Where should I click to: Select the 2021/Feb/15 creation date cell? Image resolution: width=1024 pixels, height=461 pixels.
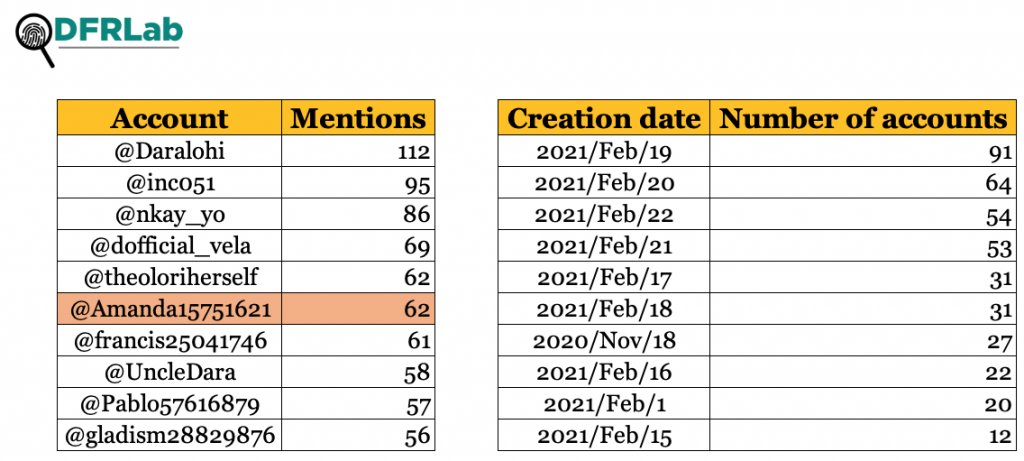tap(603, 434)
